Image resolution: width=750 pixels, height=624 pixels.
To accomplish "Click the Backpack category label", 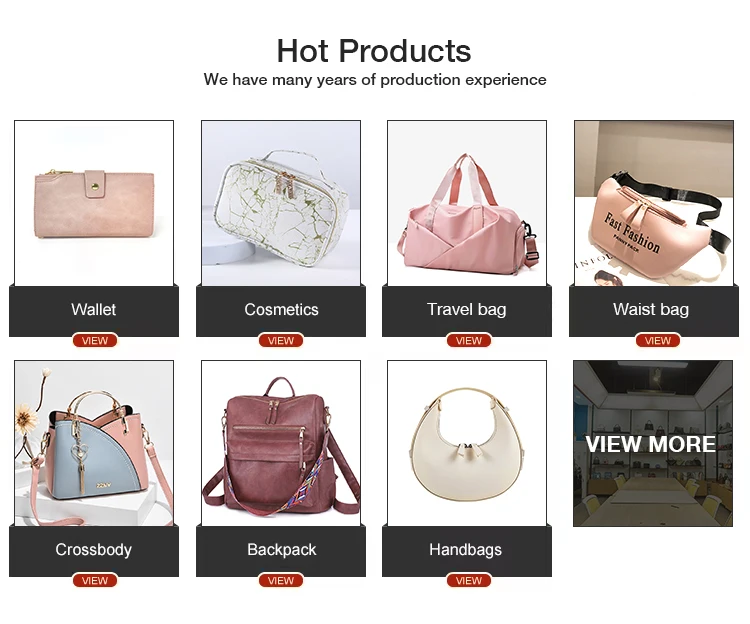I will (x=282, y=549).
